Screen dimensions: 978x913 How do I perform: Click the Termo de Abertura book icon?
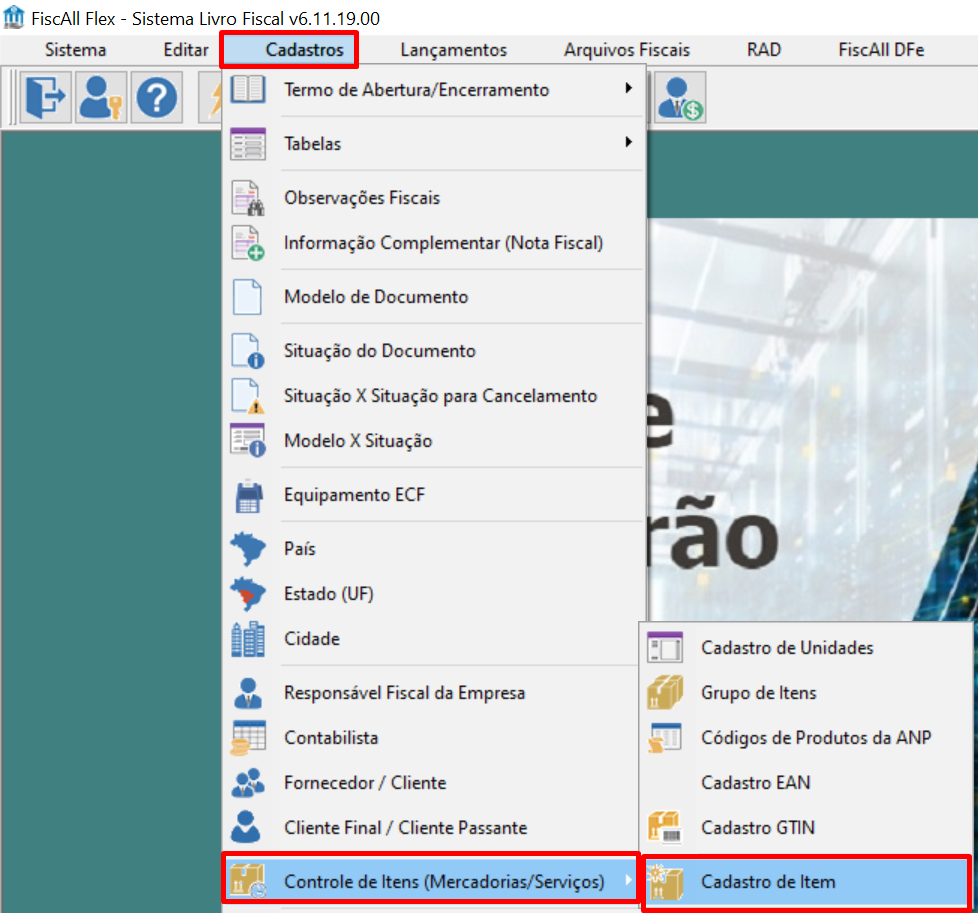tap(248, 89)
